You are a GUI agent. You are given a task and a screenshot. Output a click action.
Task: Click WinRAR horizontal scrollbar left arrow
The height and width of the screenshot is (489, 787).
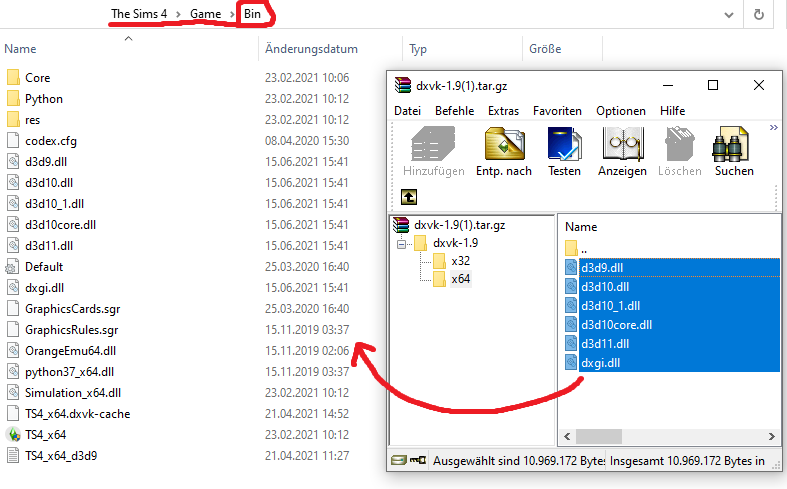click(567, 437)
